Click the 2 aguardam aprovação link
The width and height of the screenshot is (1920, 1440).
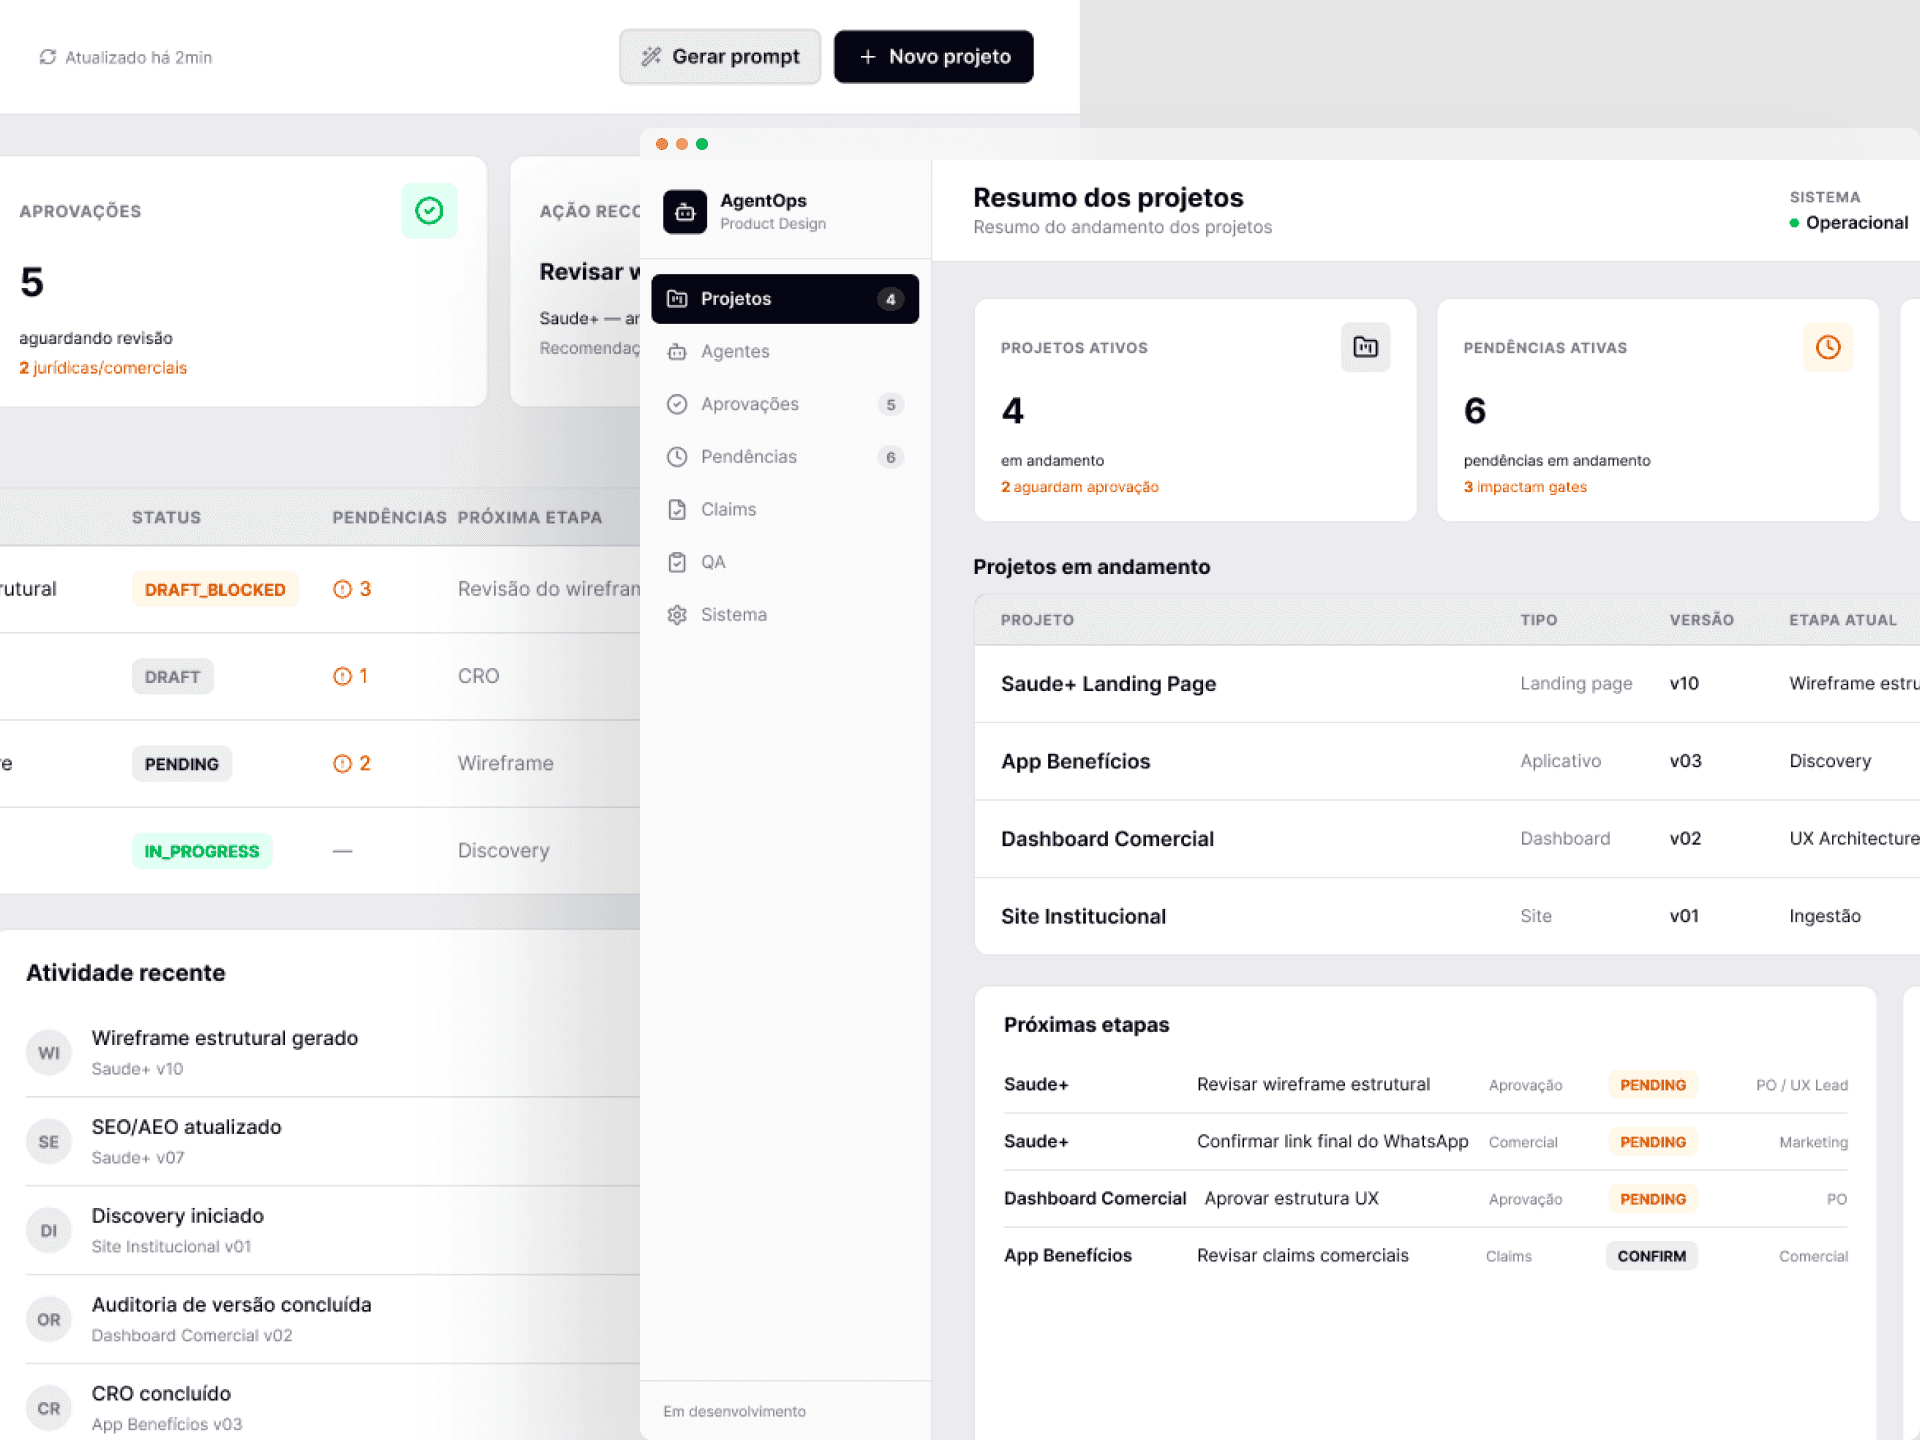pyautogui.click(x=1080, y=487)
